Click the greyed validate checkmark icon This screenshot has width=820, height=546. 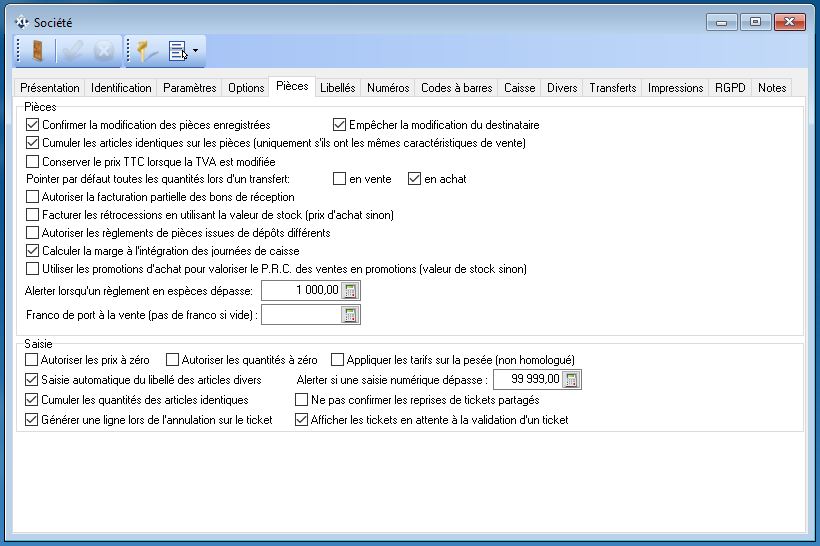72,51
